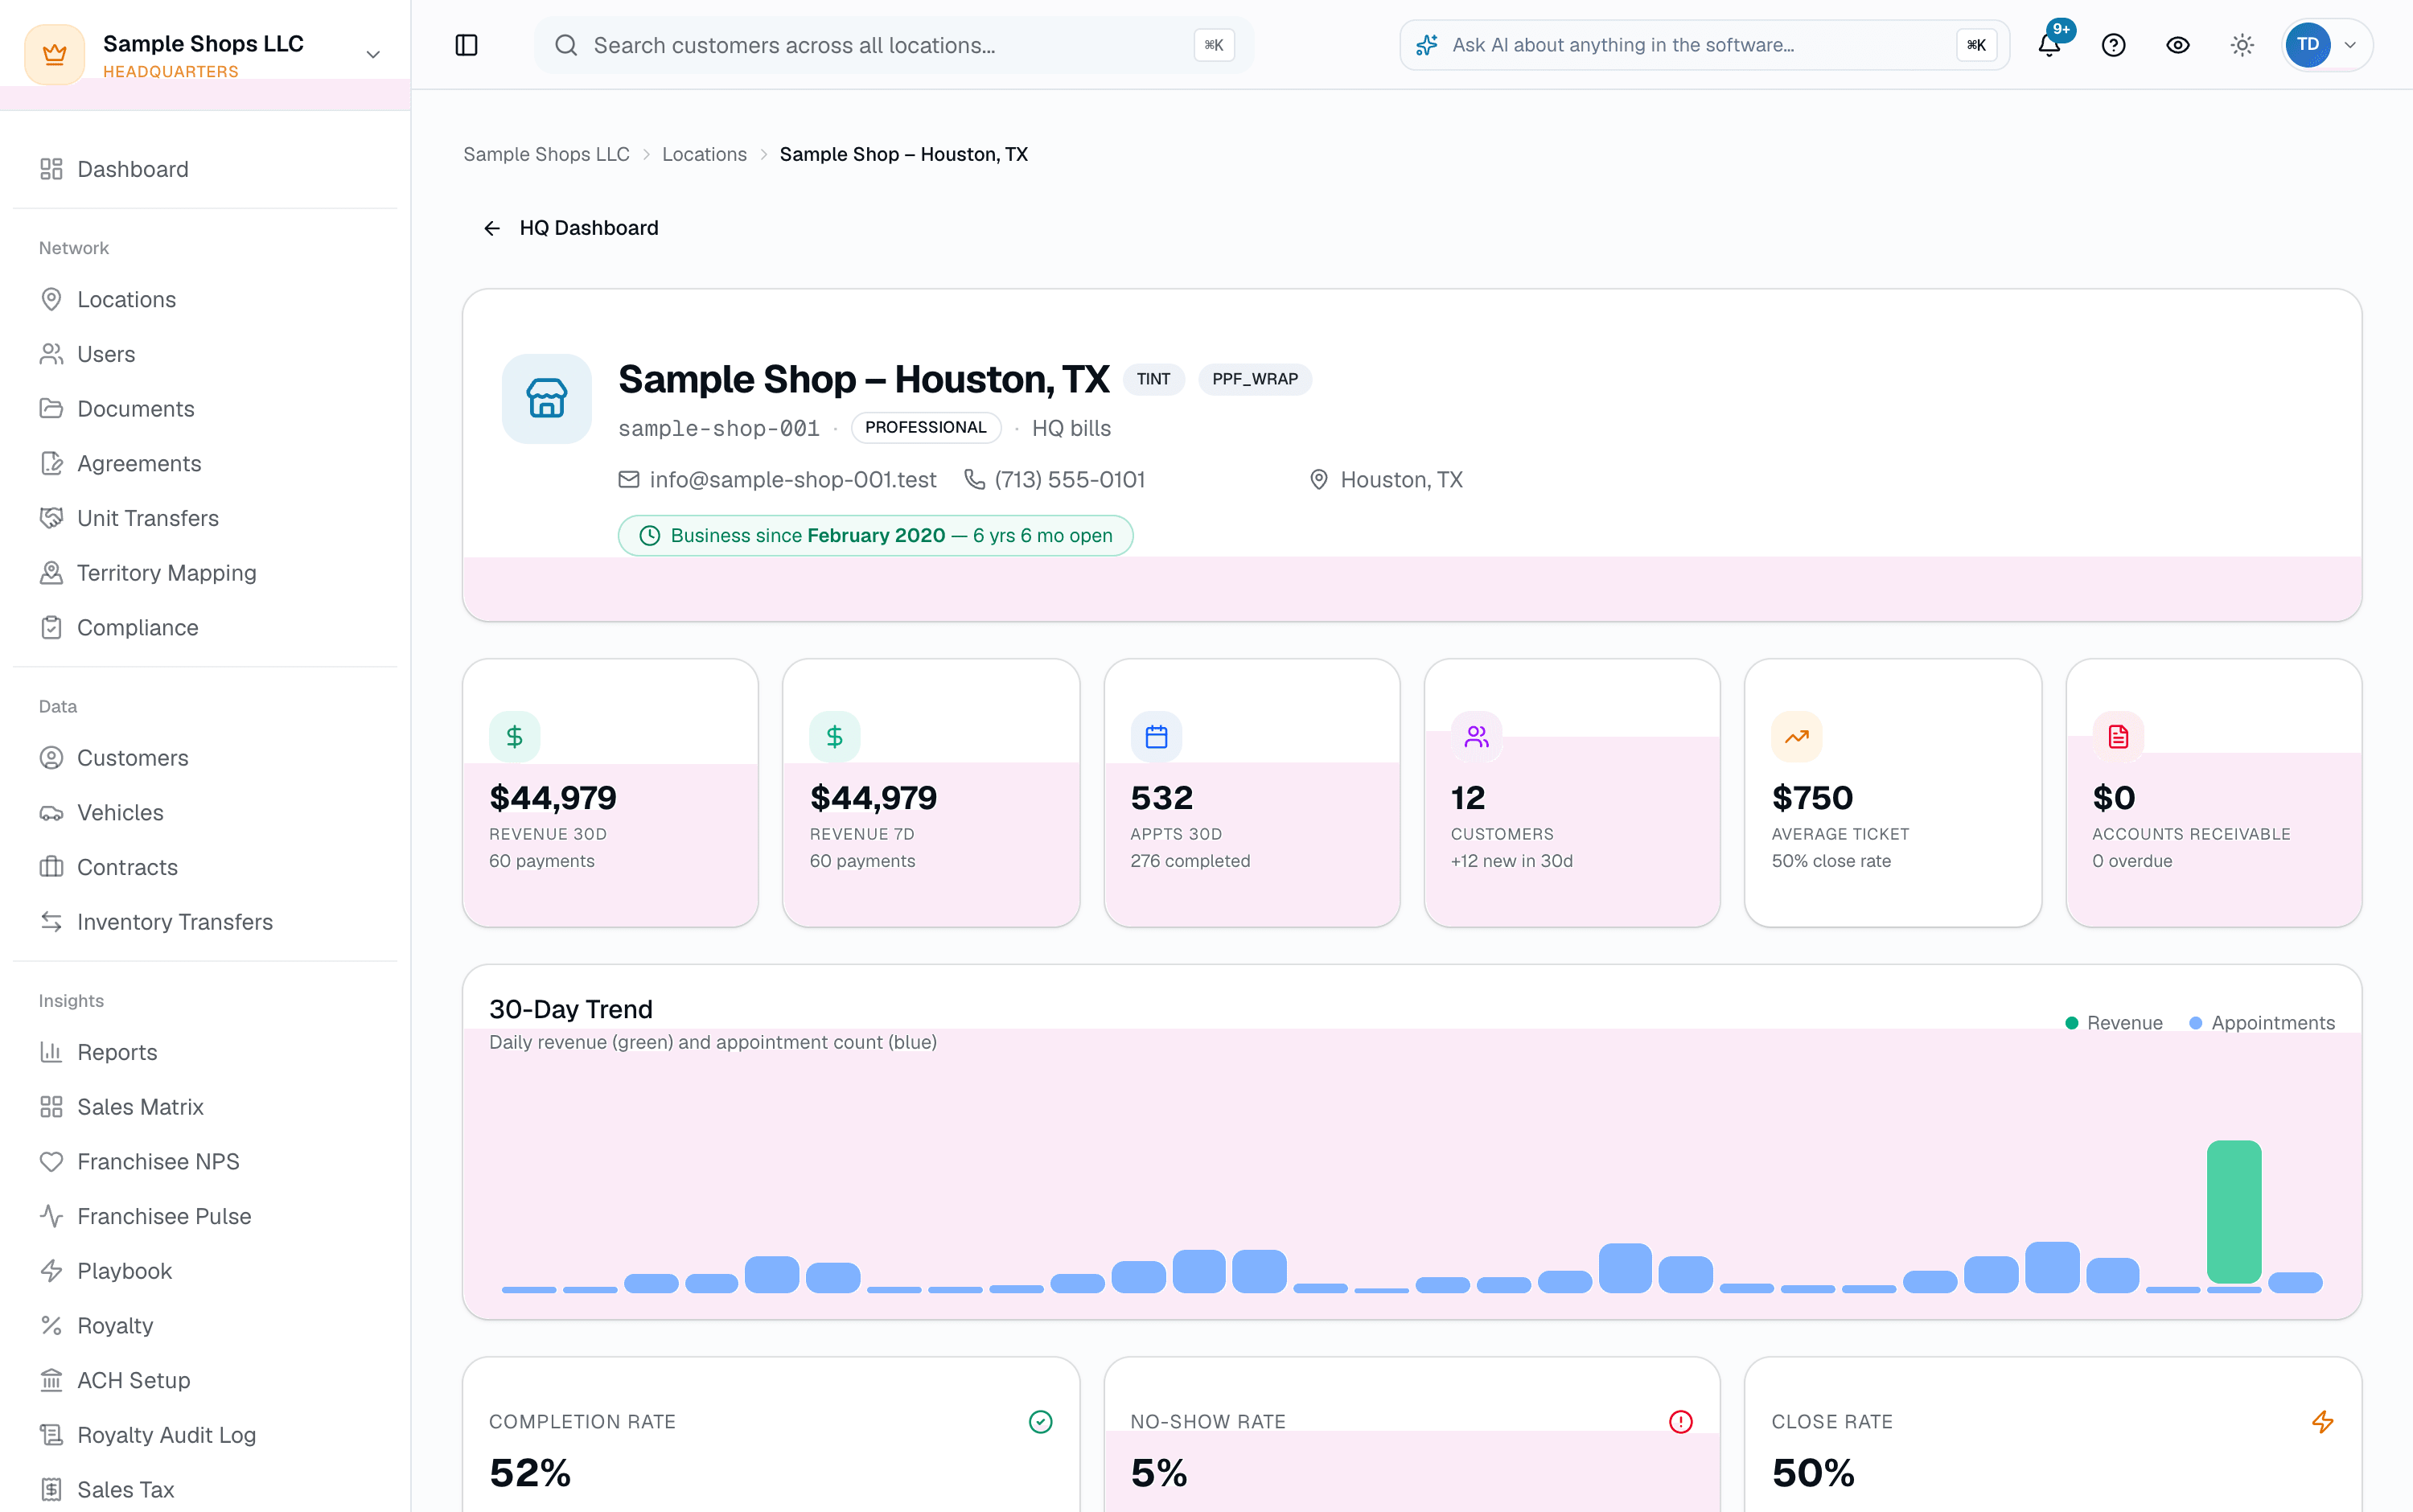Image resolution: width=2413 pixels, height=1512 pixels.
Task: Click the crown headquarters logo
Action: pos(55,54)
